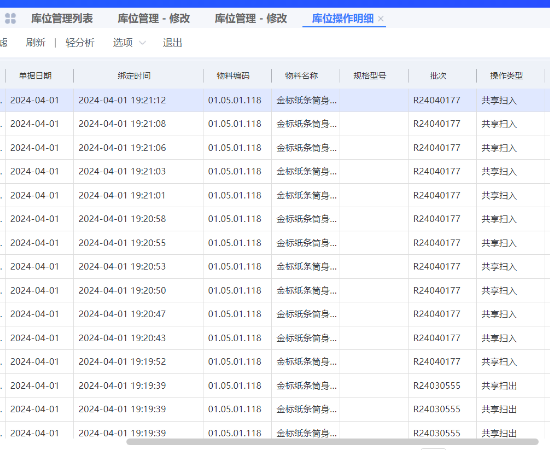The height and width of the screenshot is (450, 550).
Task: Click batch R24040177 in the 19:21:12 row
Action: tap(437, 100)
